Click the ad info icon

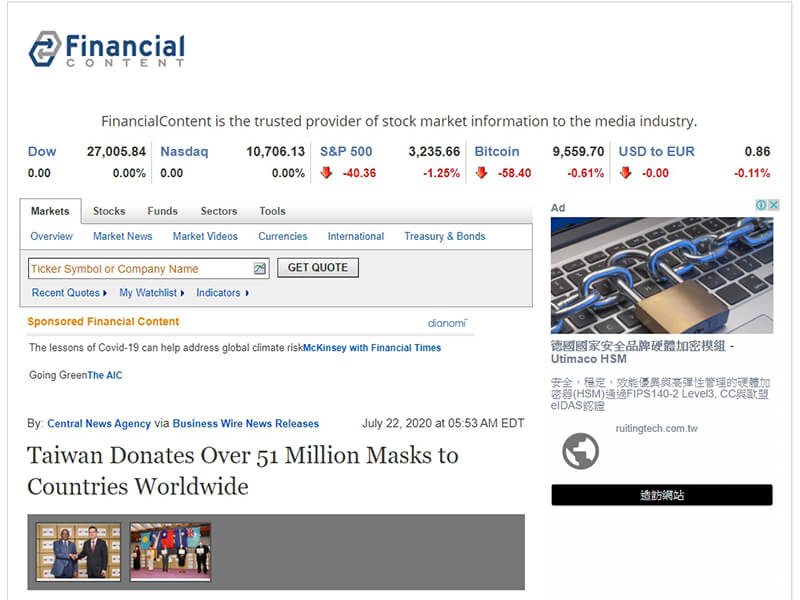(x=761, y=205)
